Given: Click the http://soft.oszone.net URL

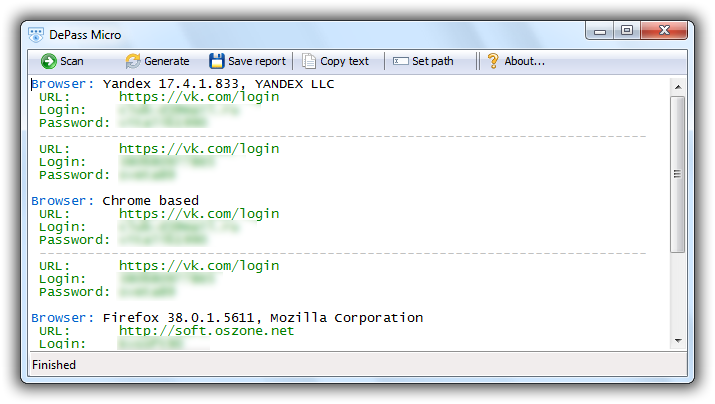Looking at the screenshot, I should [206, 331].
